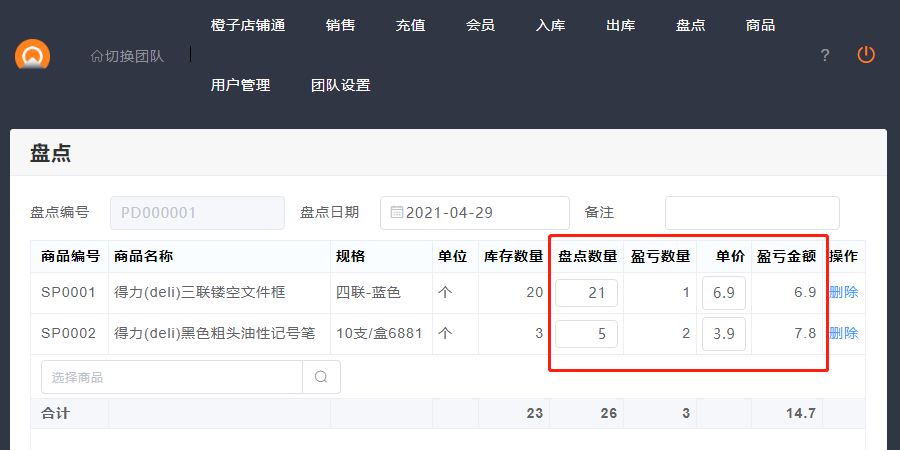Viewport: 900px width, 450px height.
Task: Open the 销售 menu
Action: coord(340,25)
